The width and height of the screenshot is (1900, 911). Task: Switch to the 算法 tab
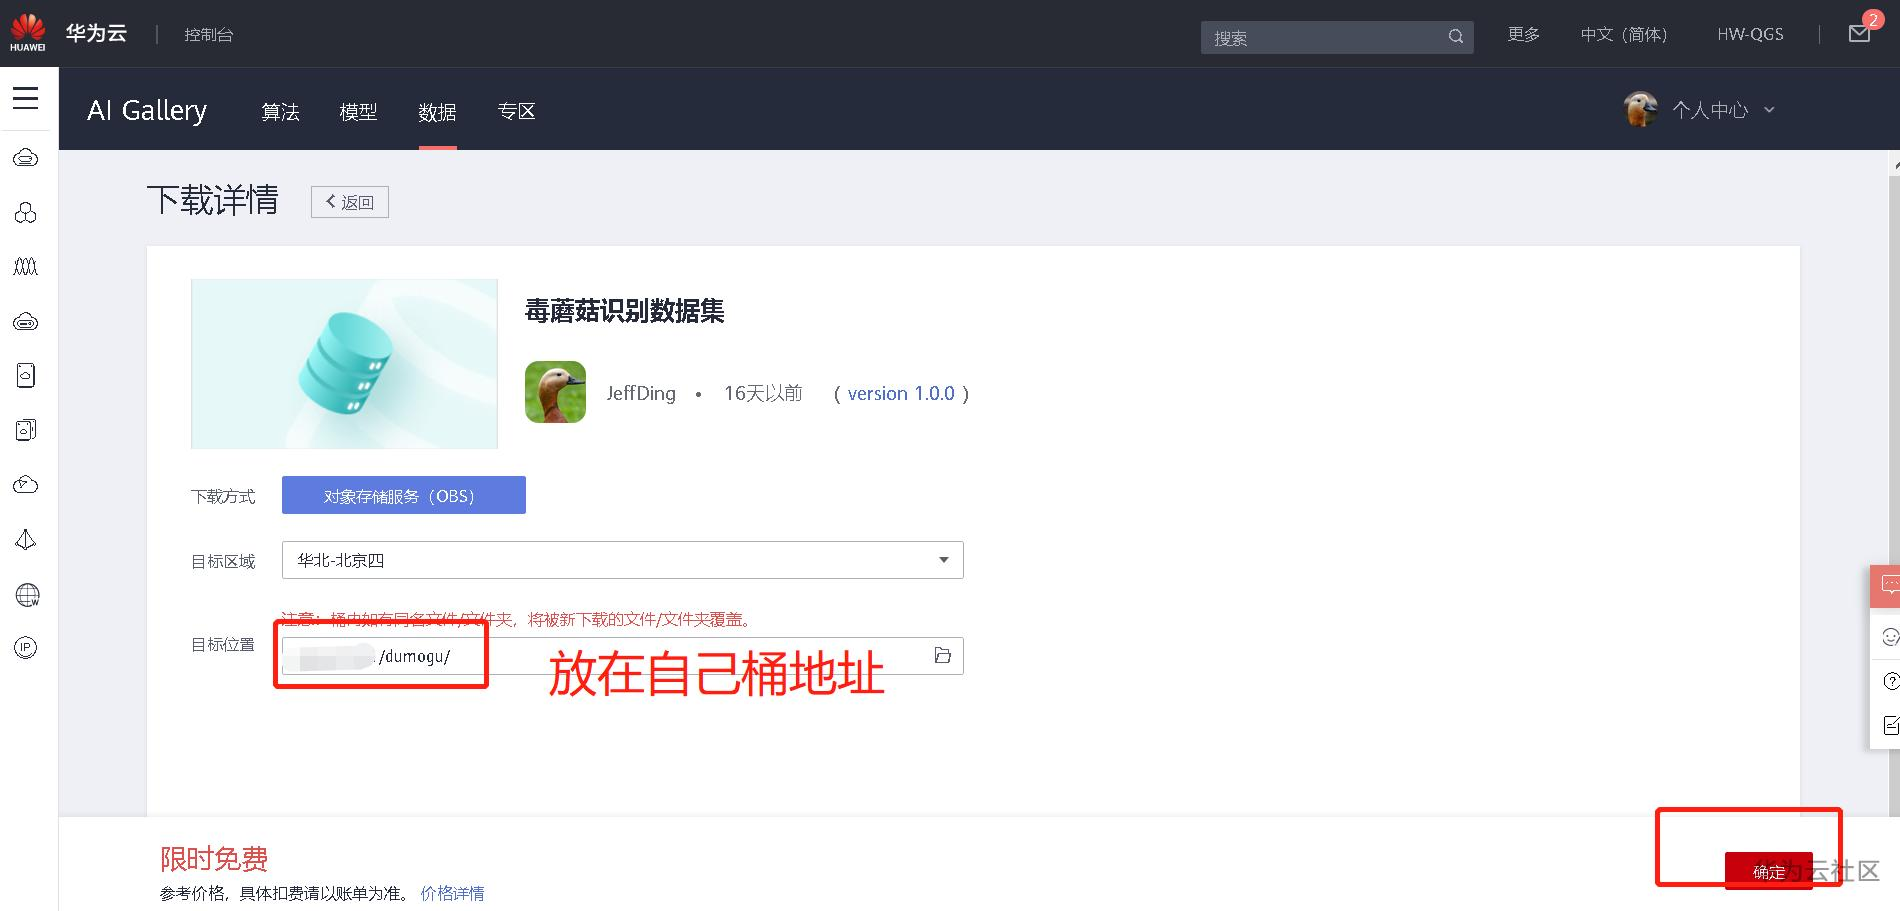[x=280, y=112]
